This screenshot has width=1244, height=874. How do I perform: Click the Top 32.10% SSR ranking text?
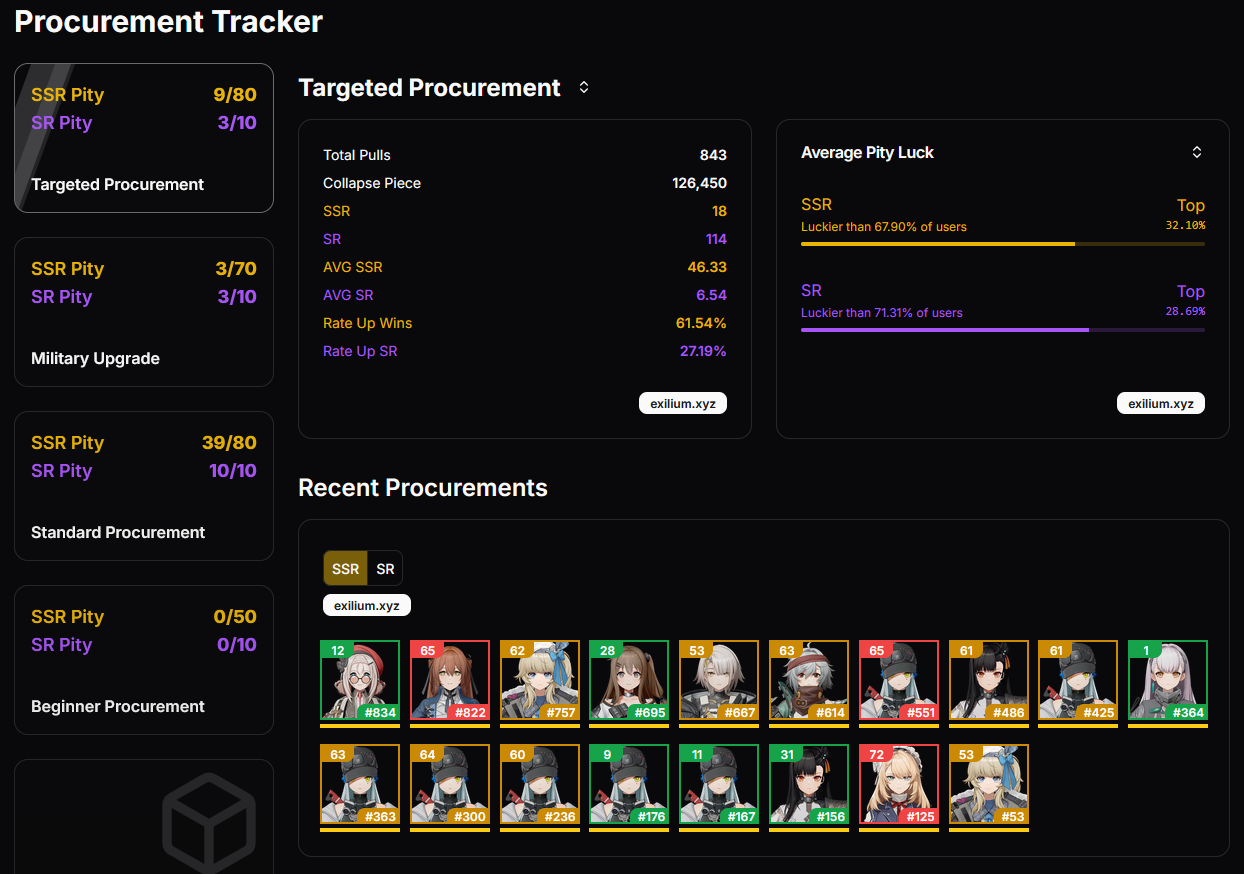point(1186,214)
